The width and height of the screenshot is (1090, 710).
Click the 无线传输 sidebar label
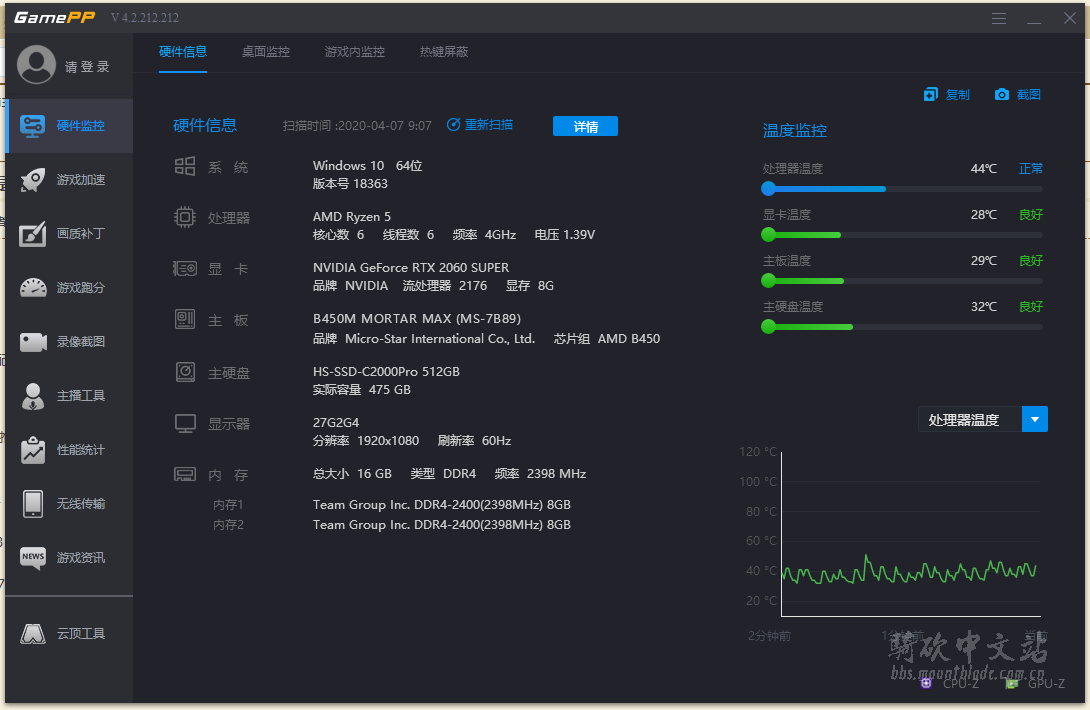point(81,503)
